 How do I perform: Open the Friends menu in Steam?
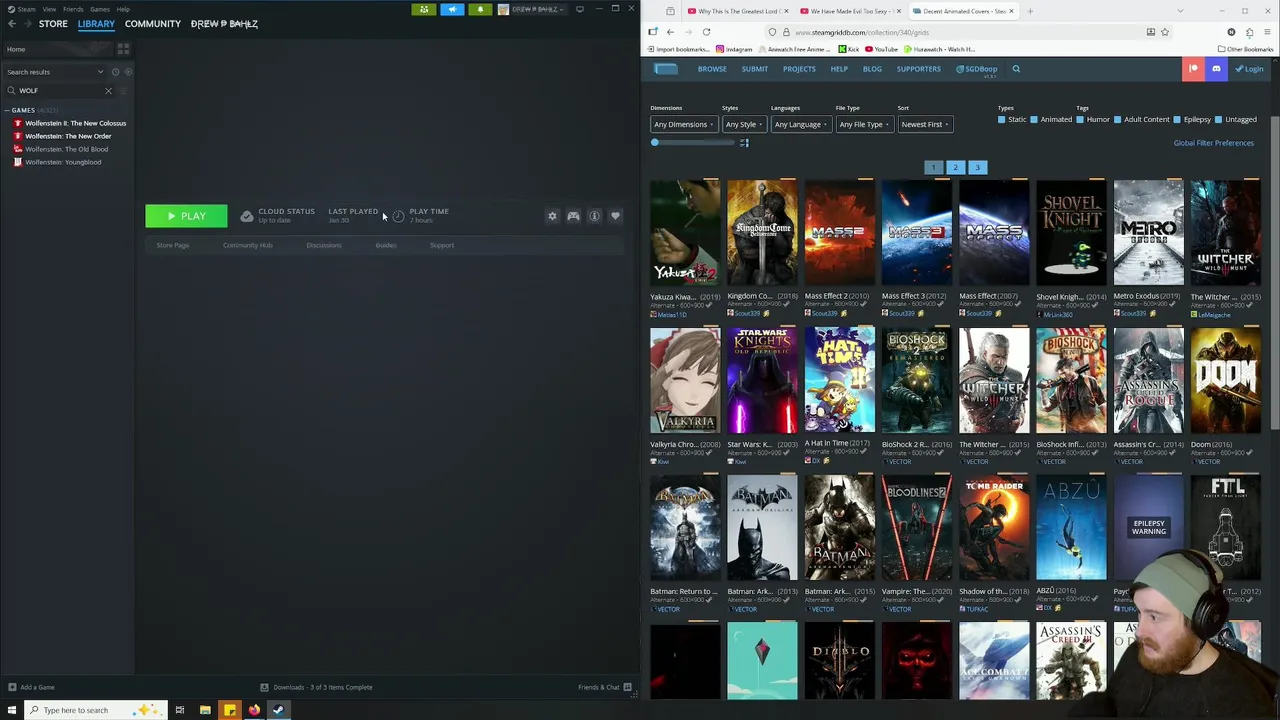tap(73, 9)
